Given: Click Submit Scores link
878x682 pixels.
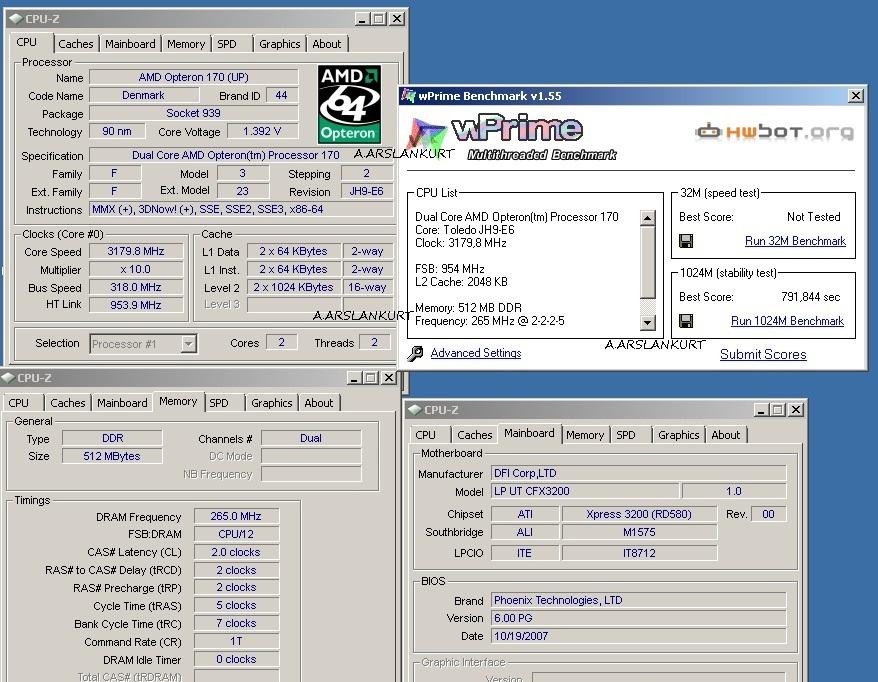Looking at the screenshot, I should click(763, 354).
